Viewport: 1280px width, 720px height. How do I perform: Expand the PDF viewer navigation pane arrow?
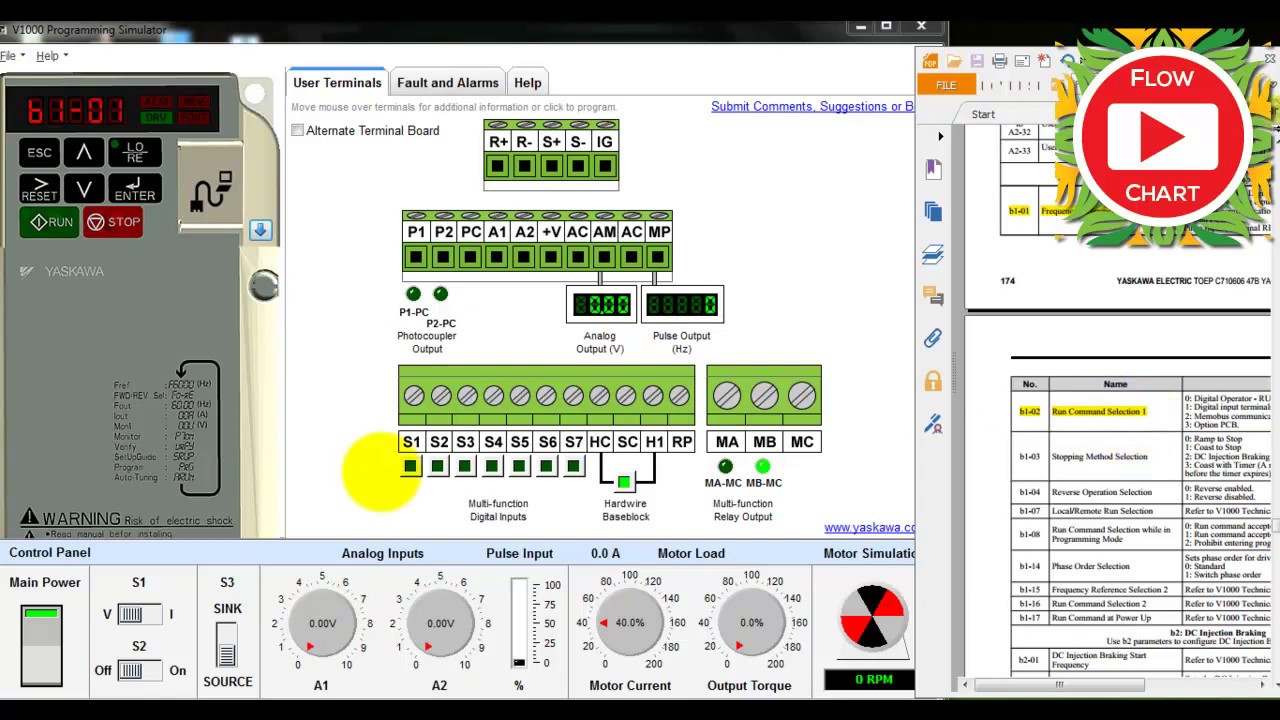pos(940,136)
